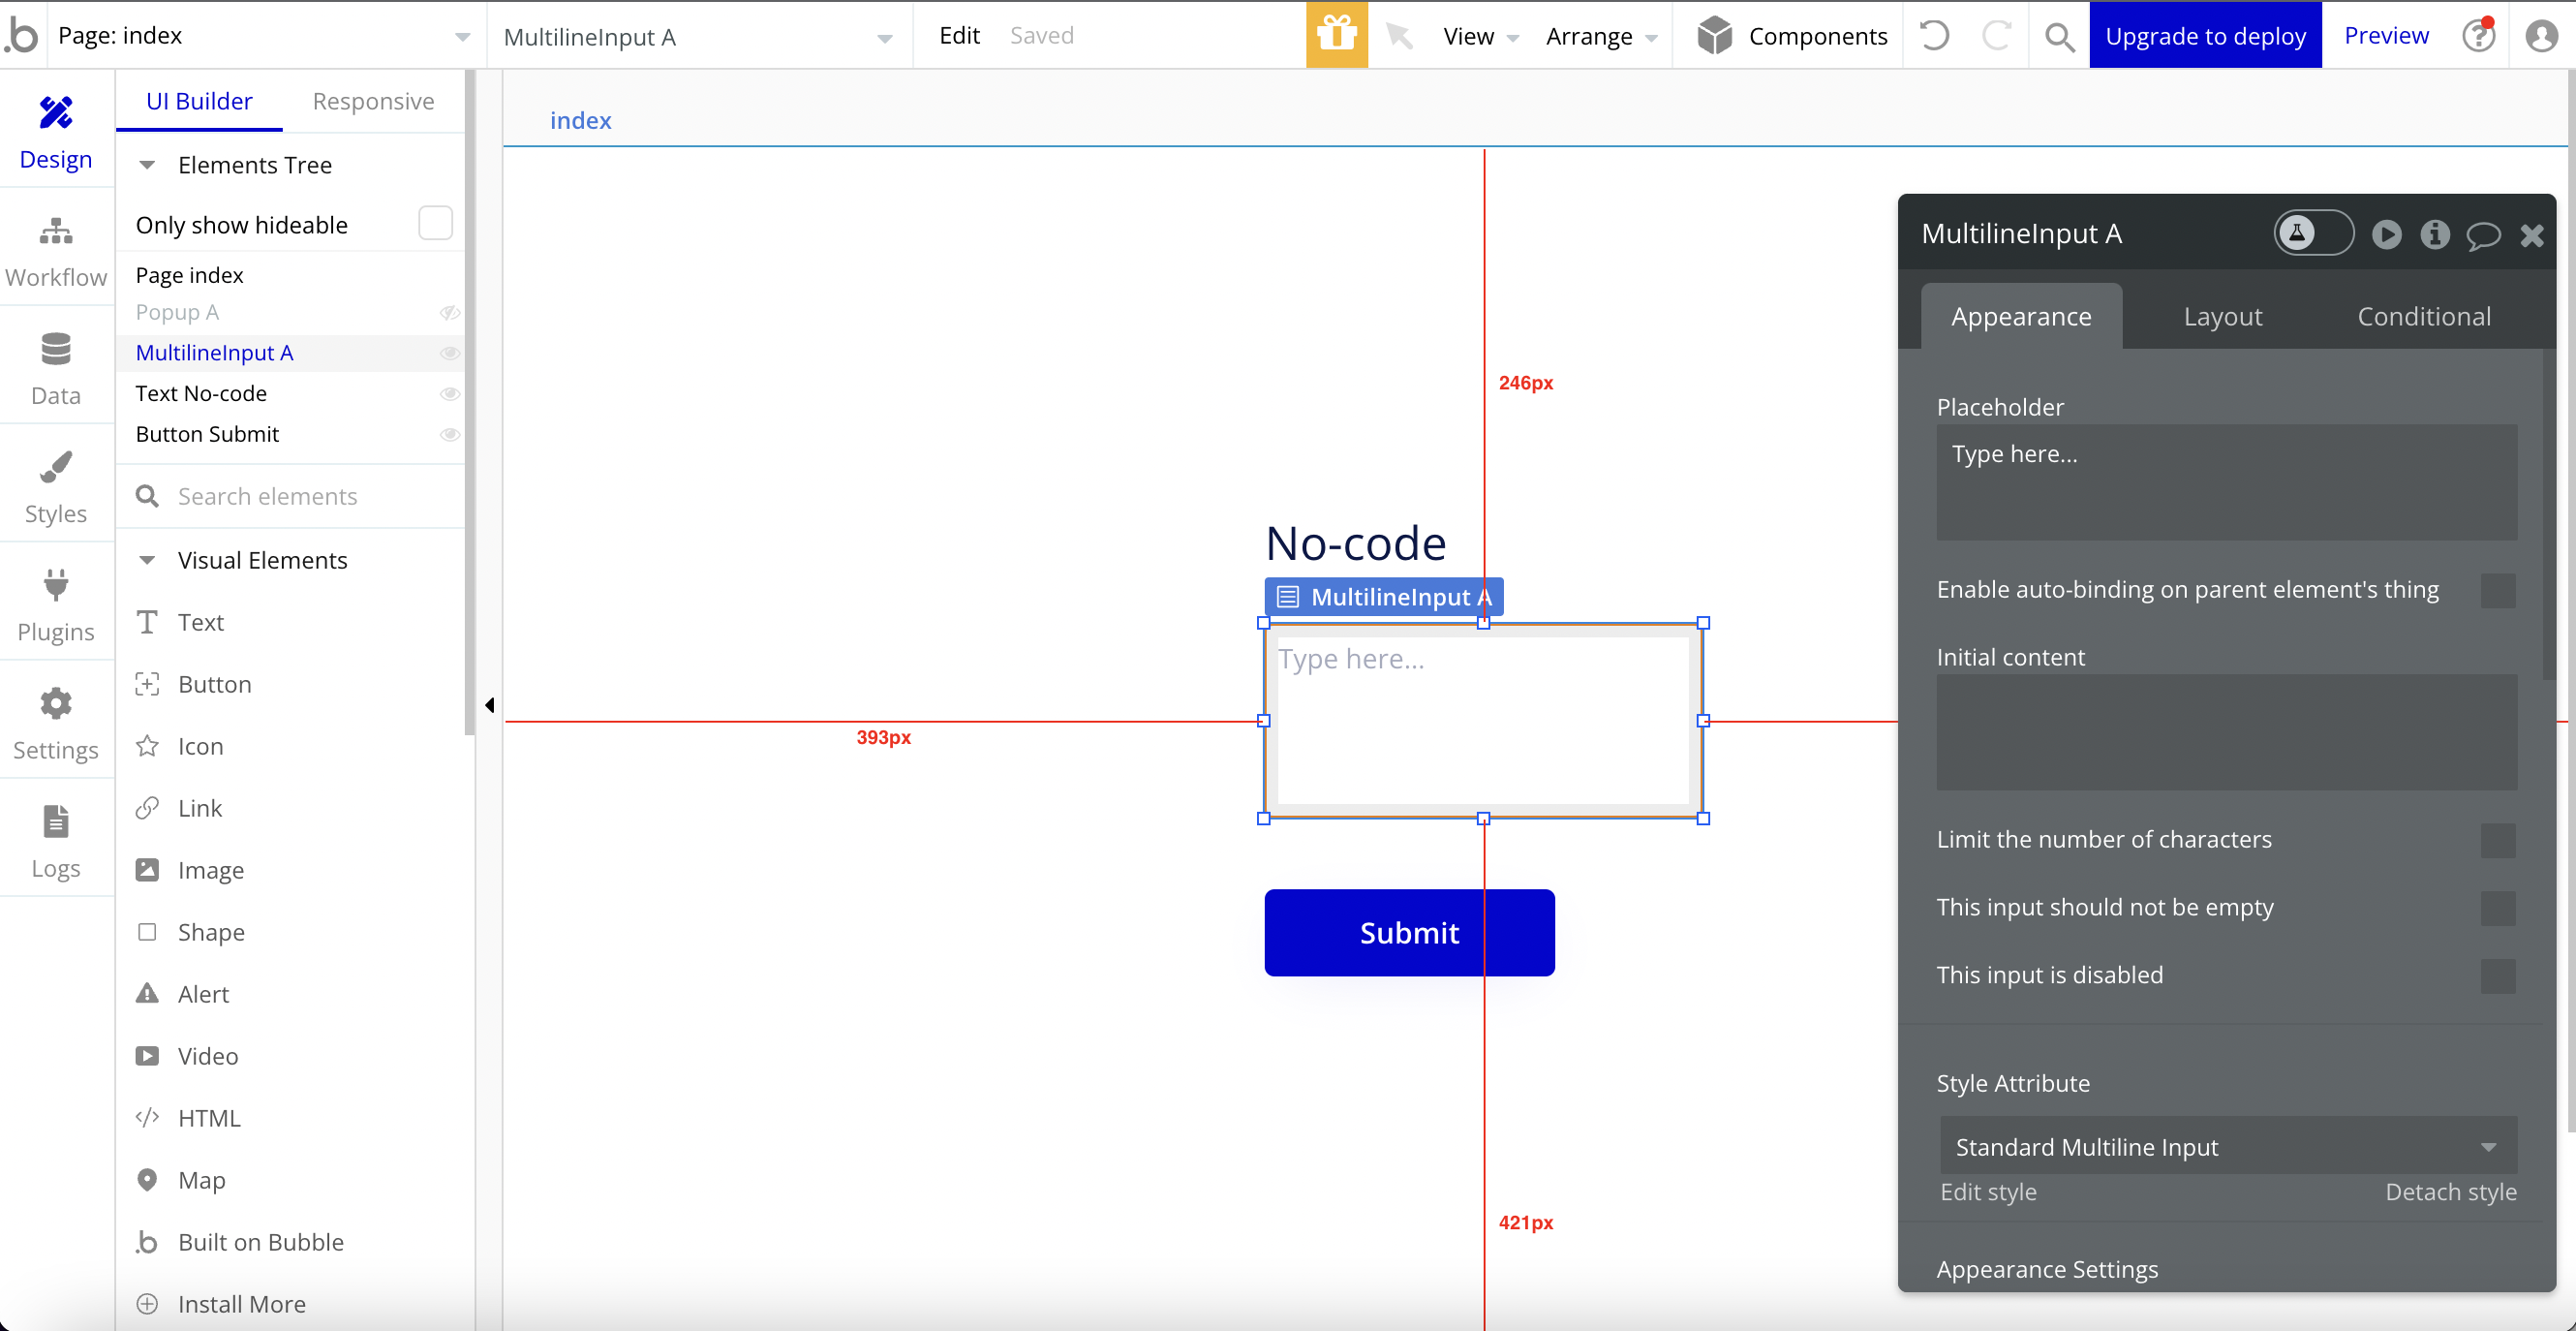Screen dimensions: 2576x1331
Task: Open the search magnifier in top bar
Action: (2059, 37)
